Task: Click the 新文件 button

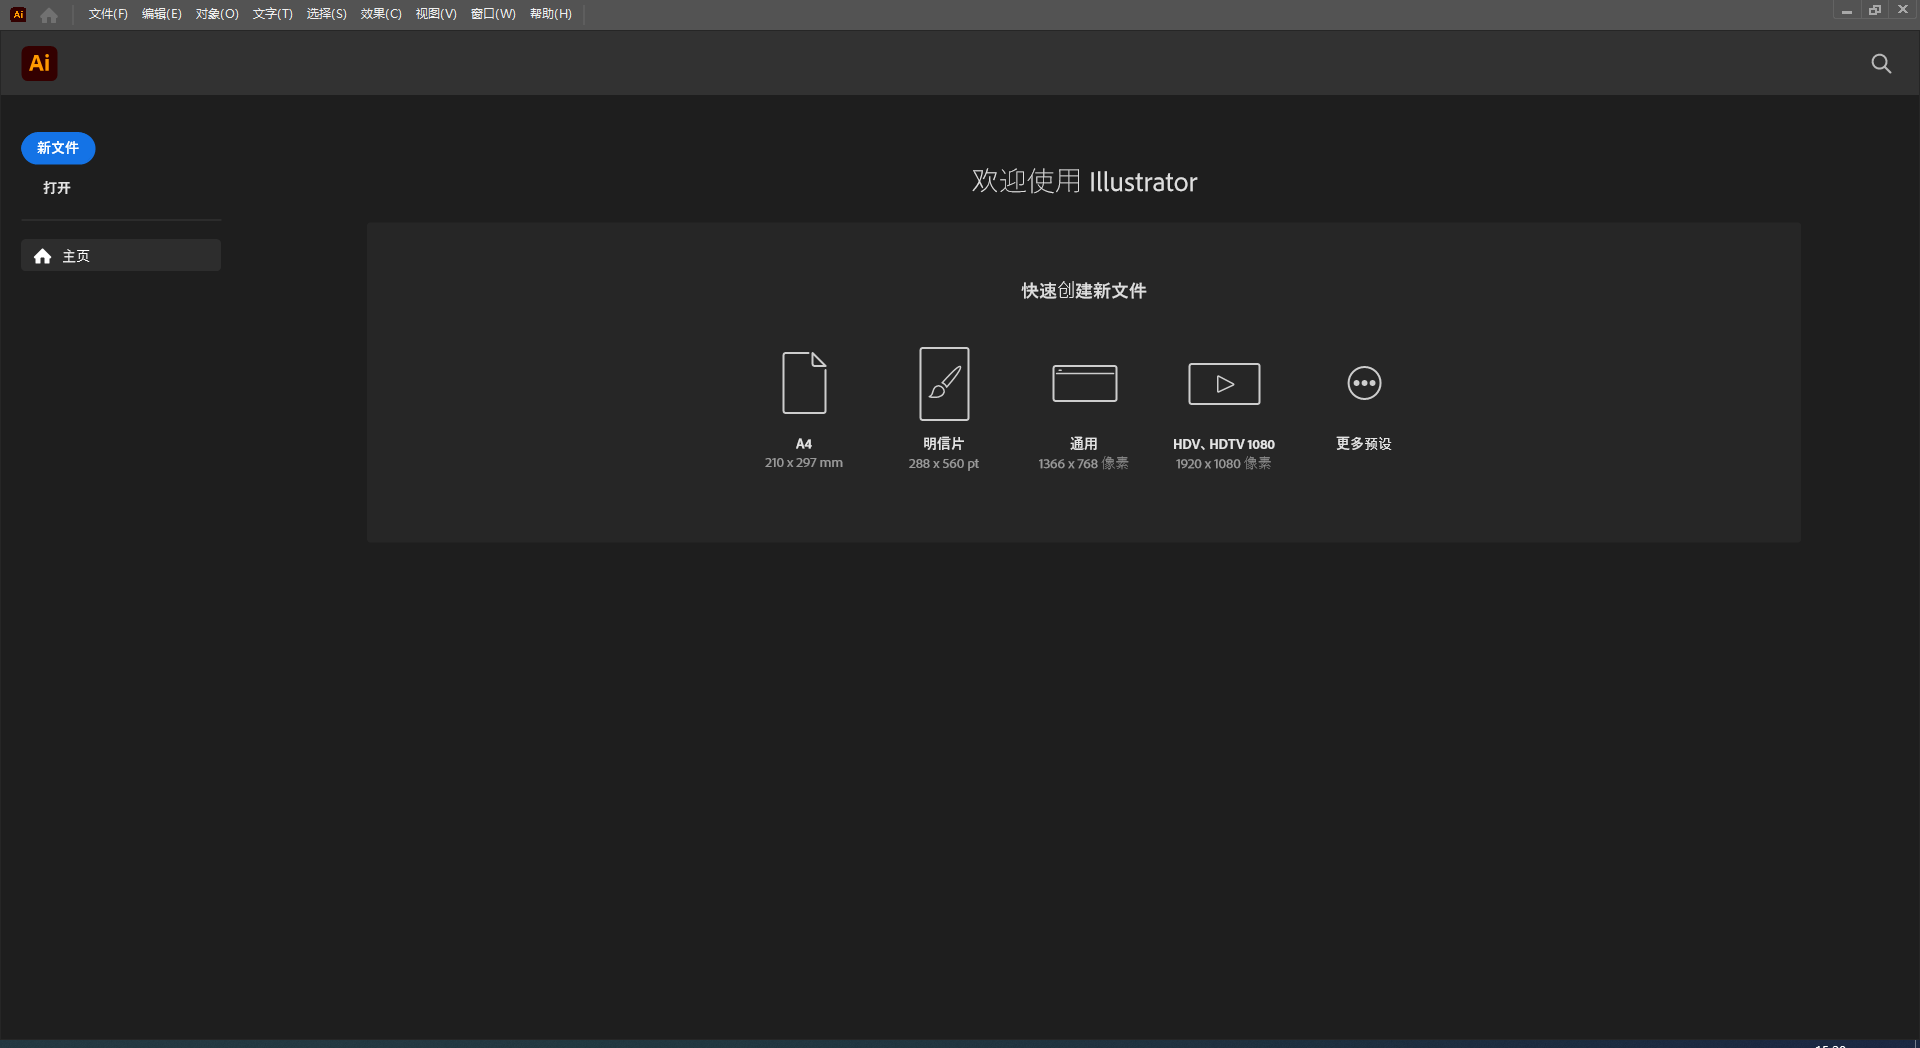Action: pyautogui.click(x=57, y=148)
